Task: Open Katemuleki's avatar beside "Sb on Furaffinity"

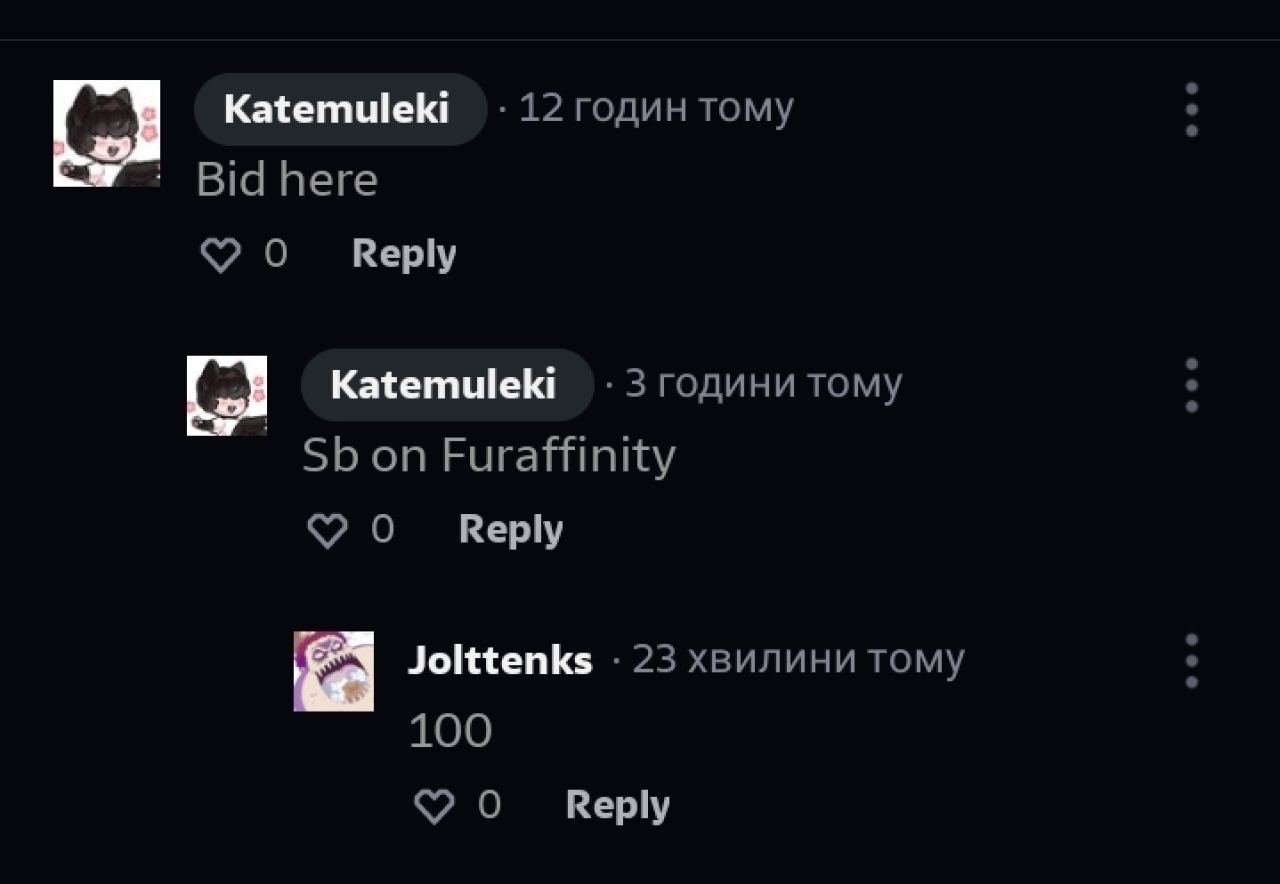Action: [227, 396]
